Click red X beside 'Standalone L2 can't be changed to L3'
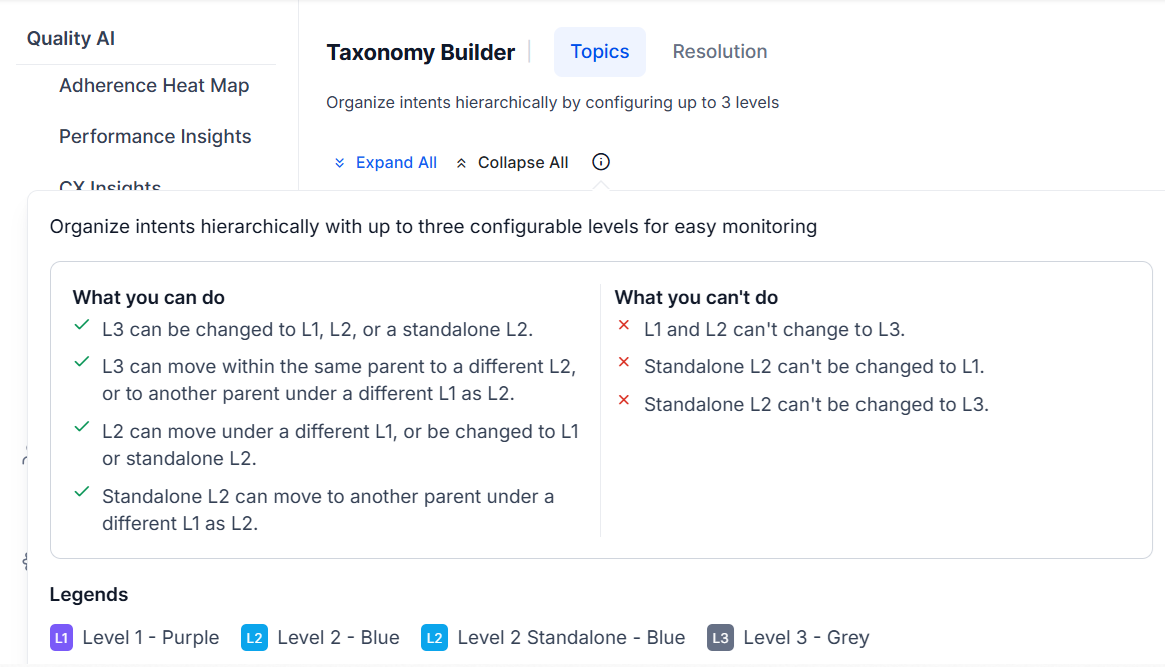Screen dimensions: 1165x667 click(624, 402)
